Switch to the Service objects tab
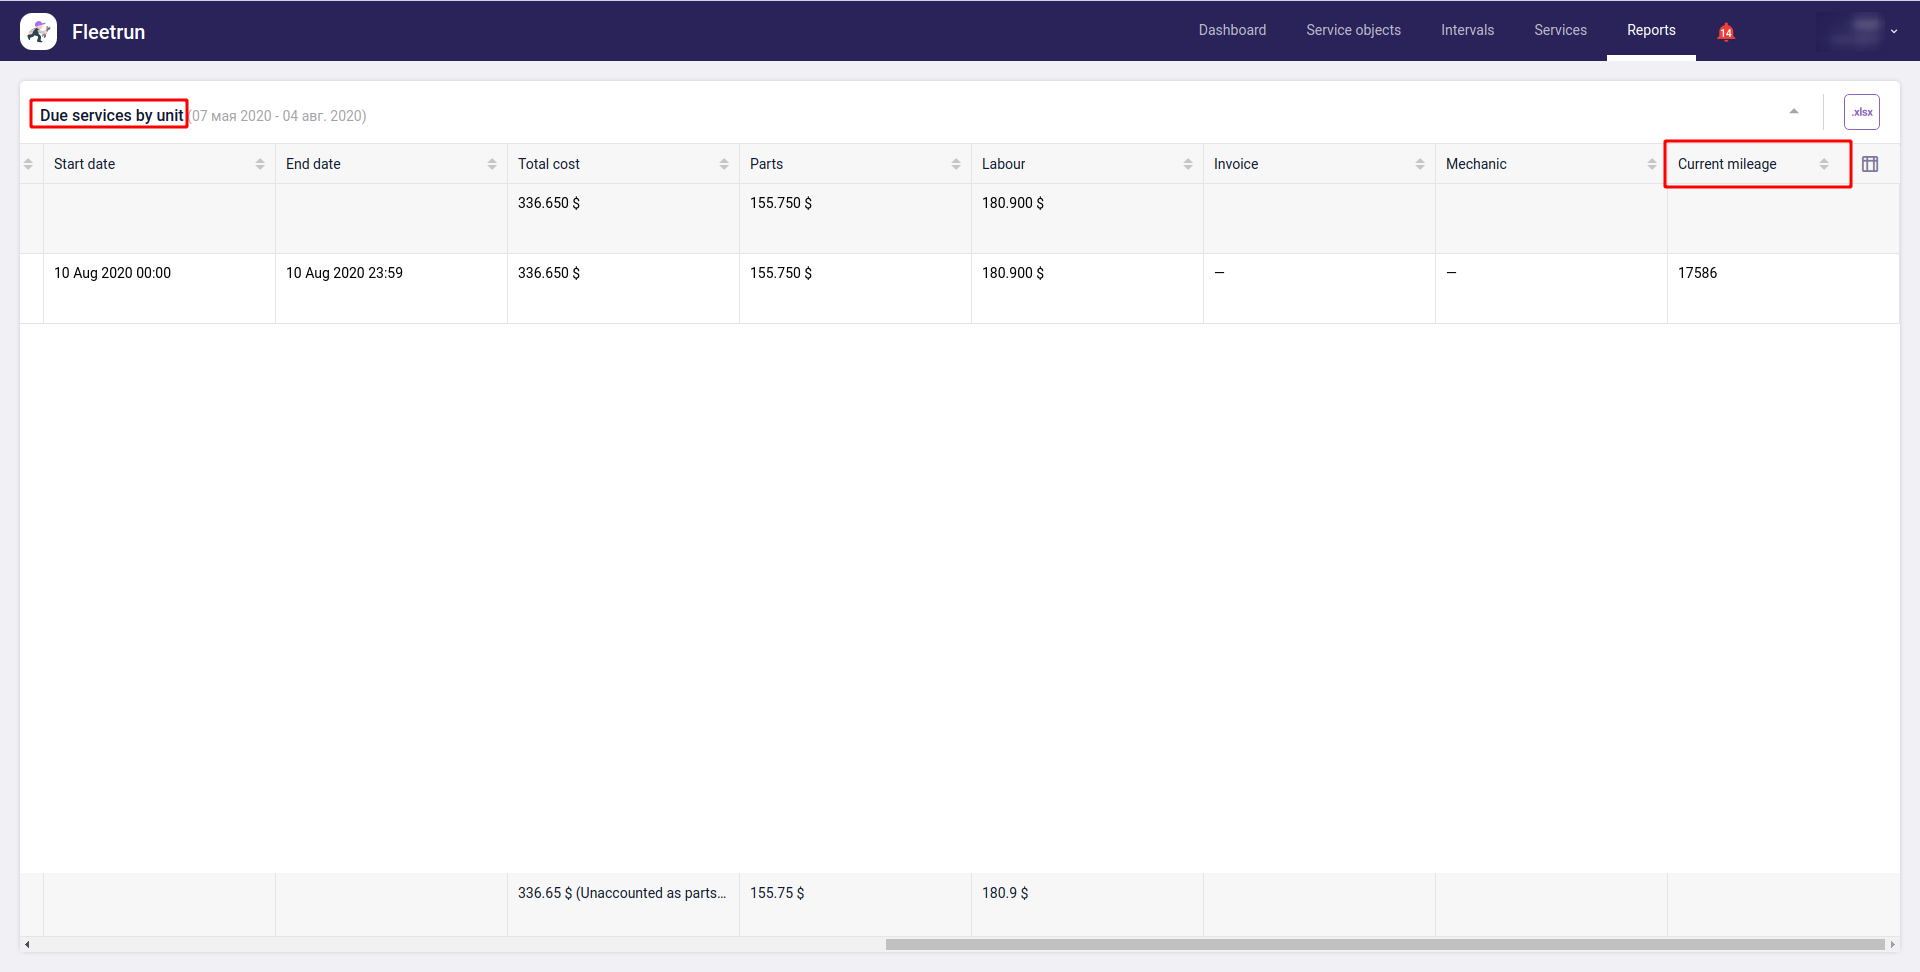This screenshot has height=972, width=1920. (x=1353, y=31)
